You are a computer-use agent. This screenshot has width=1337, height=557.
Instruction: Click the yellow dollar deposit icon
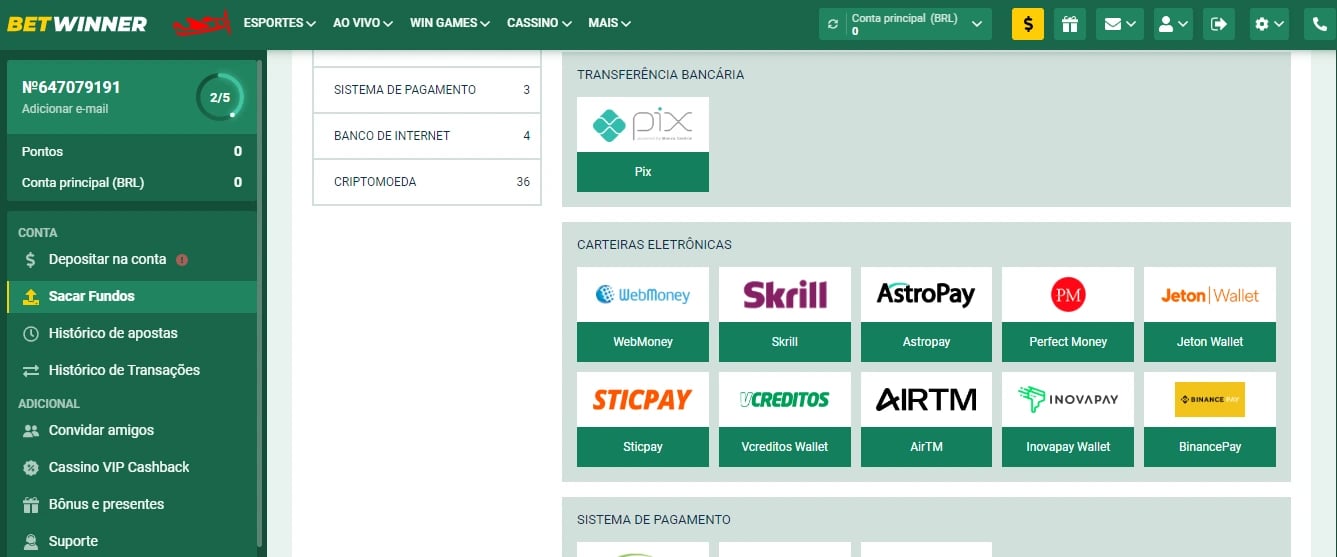click(1028, 24)
